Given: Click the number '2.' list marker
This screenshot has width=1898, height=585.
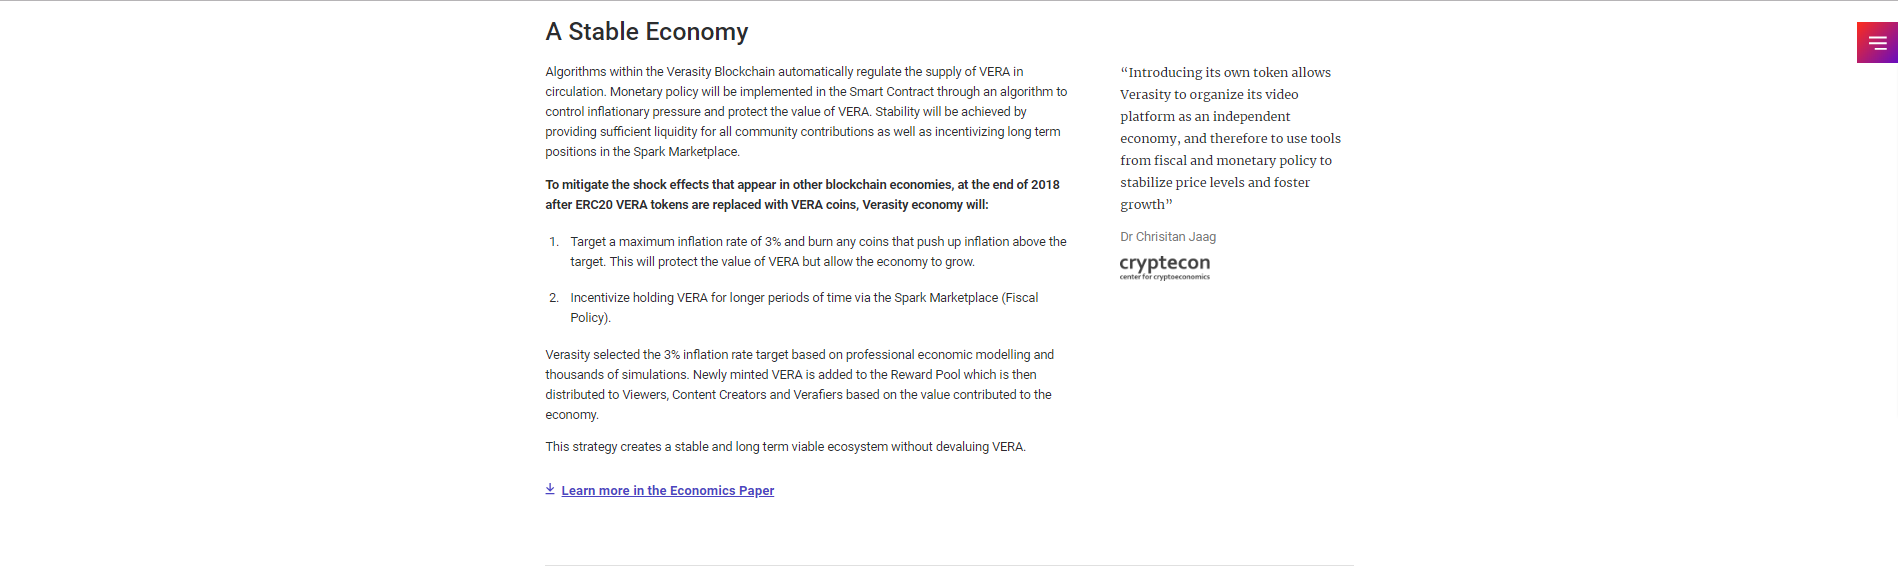Looking at the screenshot, I should click(x=554, y=298).
